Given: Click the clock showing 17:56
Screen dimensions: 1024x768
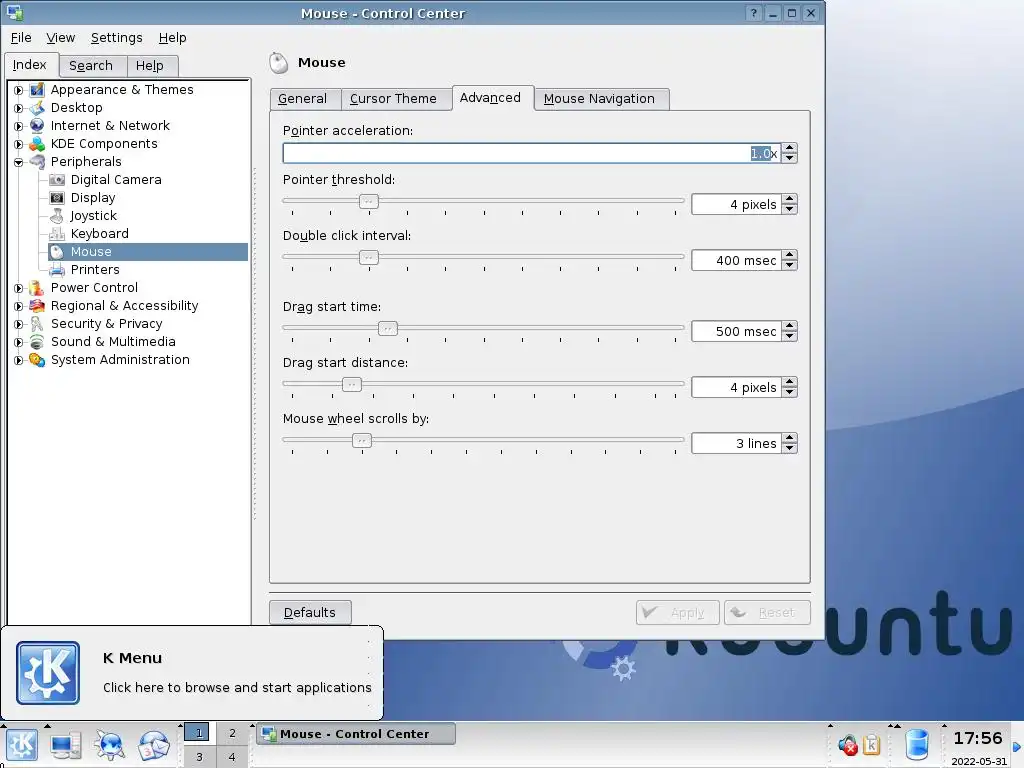Looking at the screenshot, I should 978,739.
